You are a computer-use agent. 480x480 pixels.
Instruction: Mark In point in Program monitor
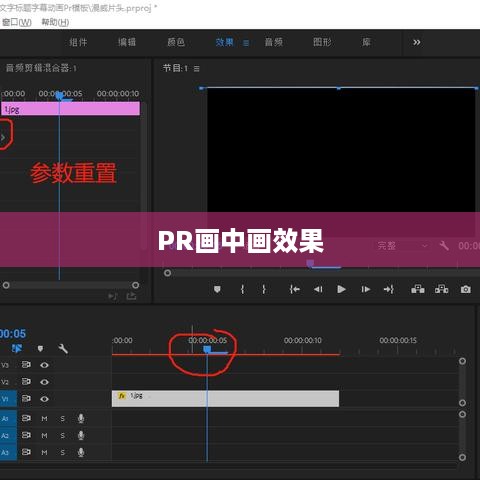click(242, 289)
